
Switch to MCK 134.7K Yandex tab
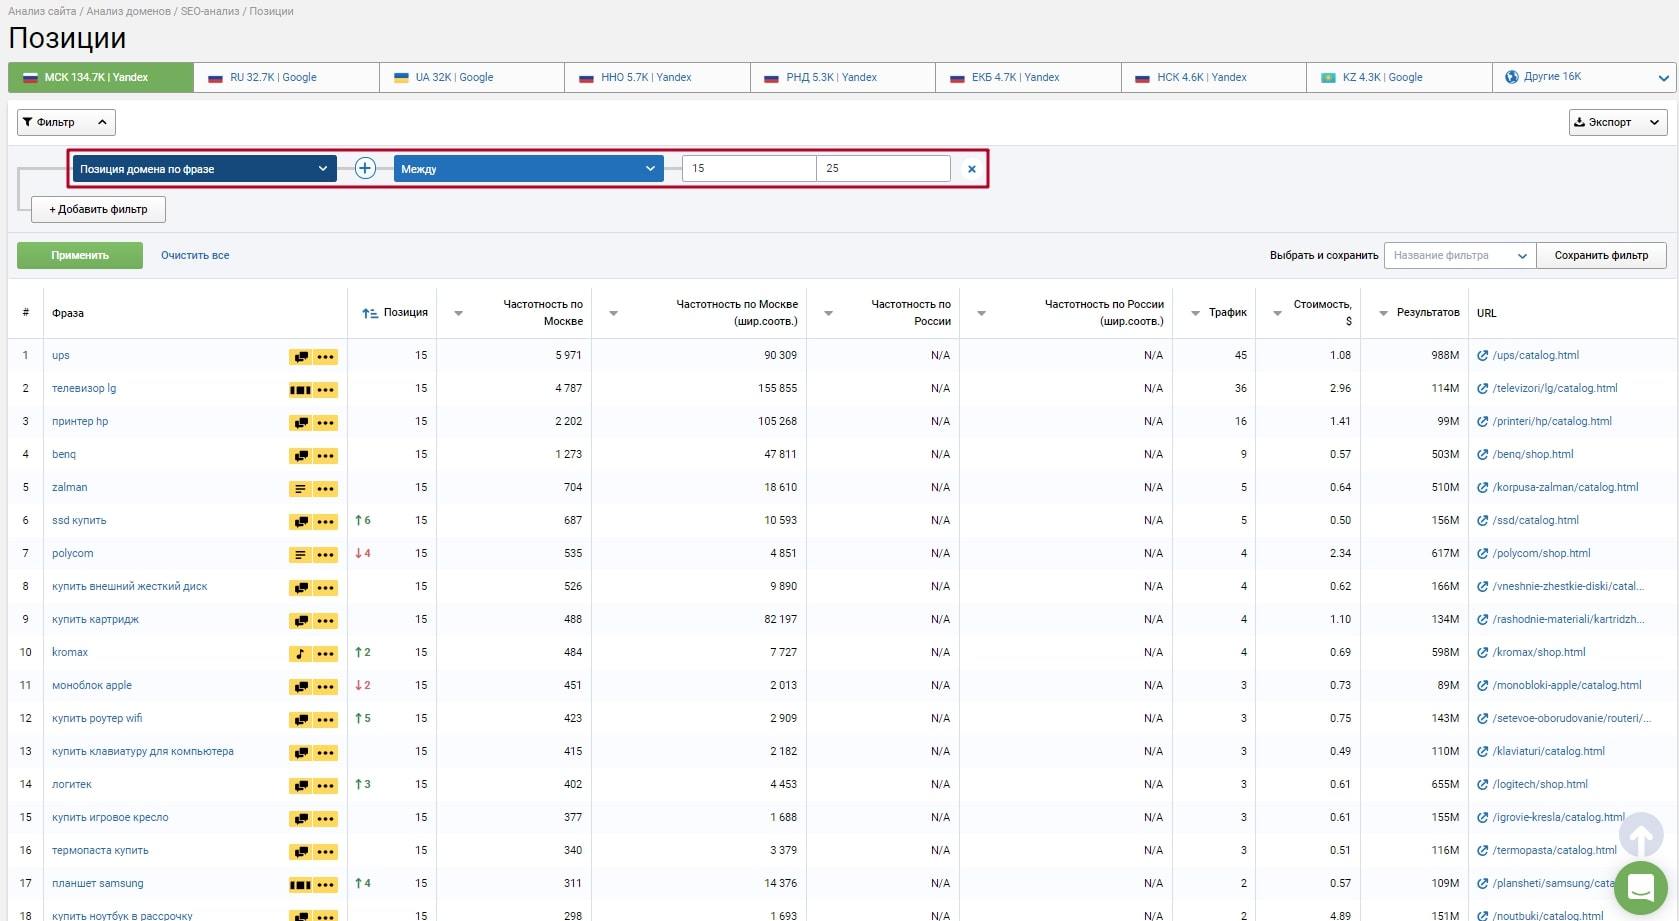point(101,77)
